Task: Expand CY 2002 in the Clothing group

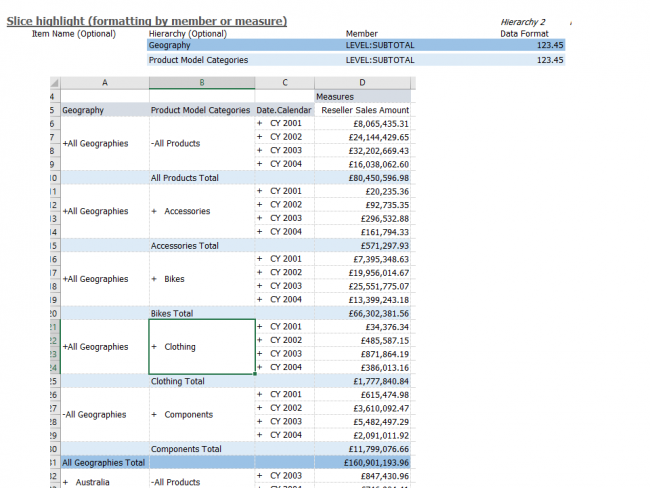Action: pos(260,340)
